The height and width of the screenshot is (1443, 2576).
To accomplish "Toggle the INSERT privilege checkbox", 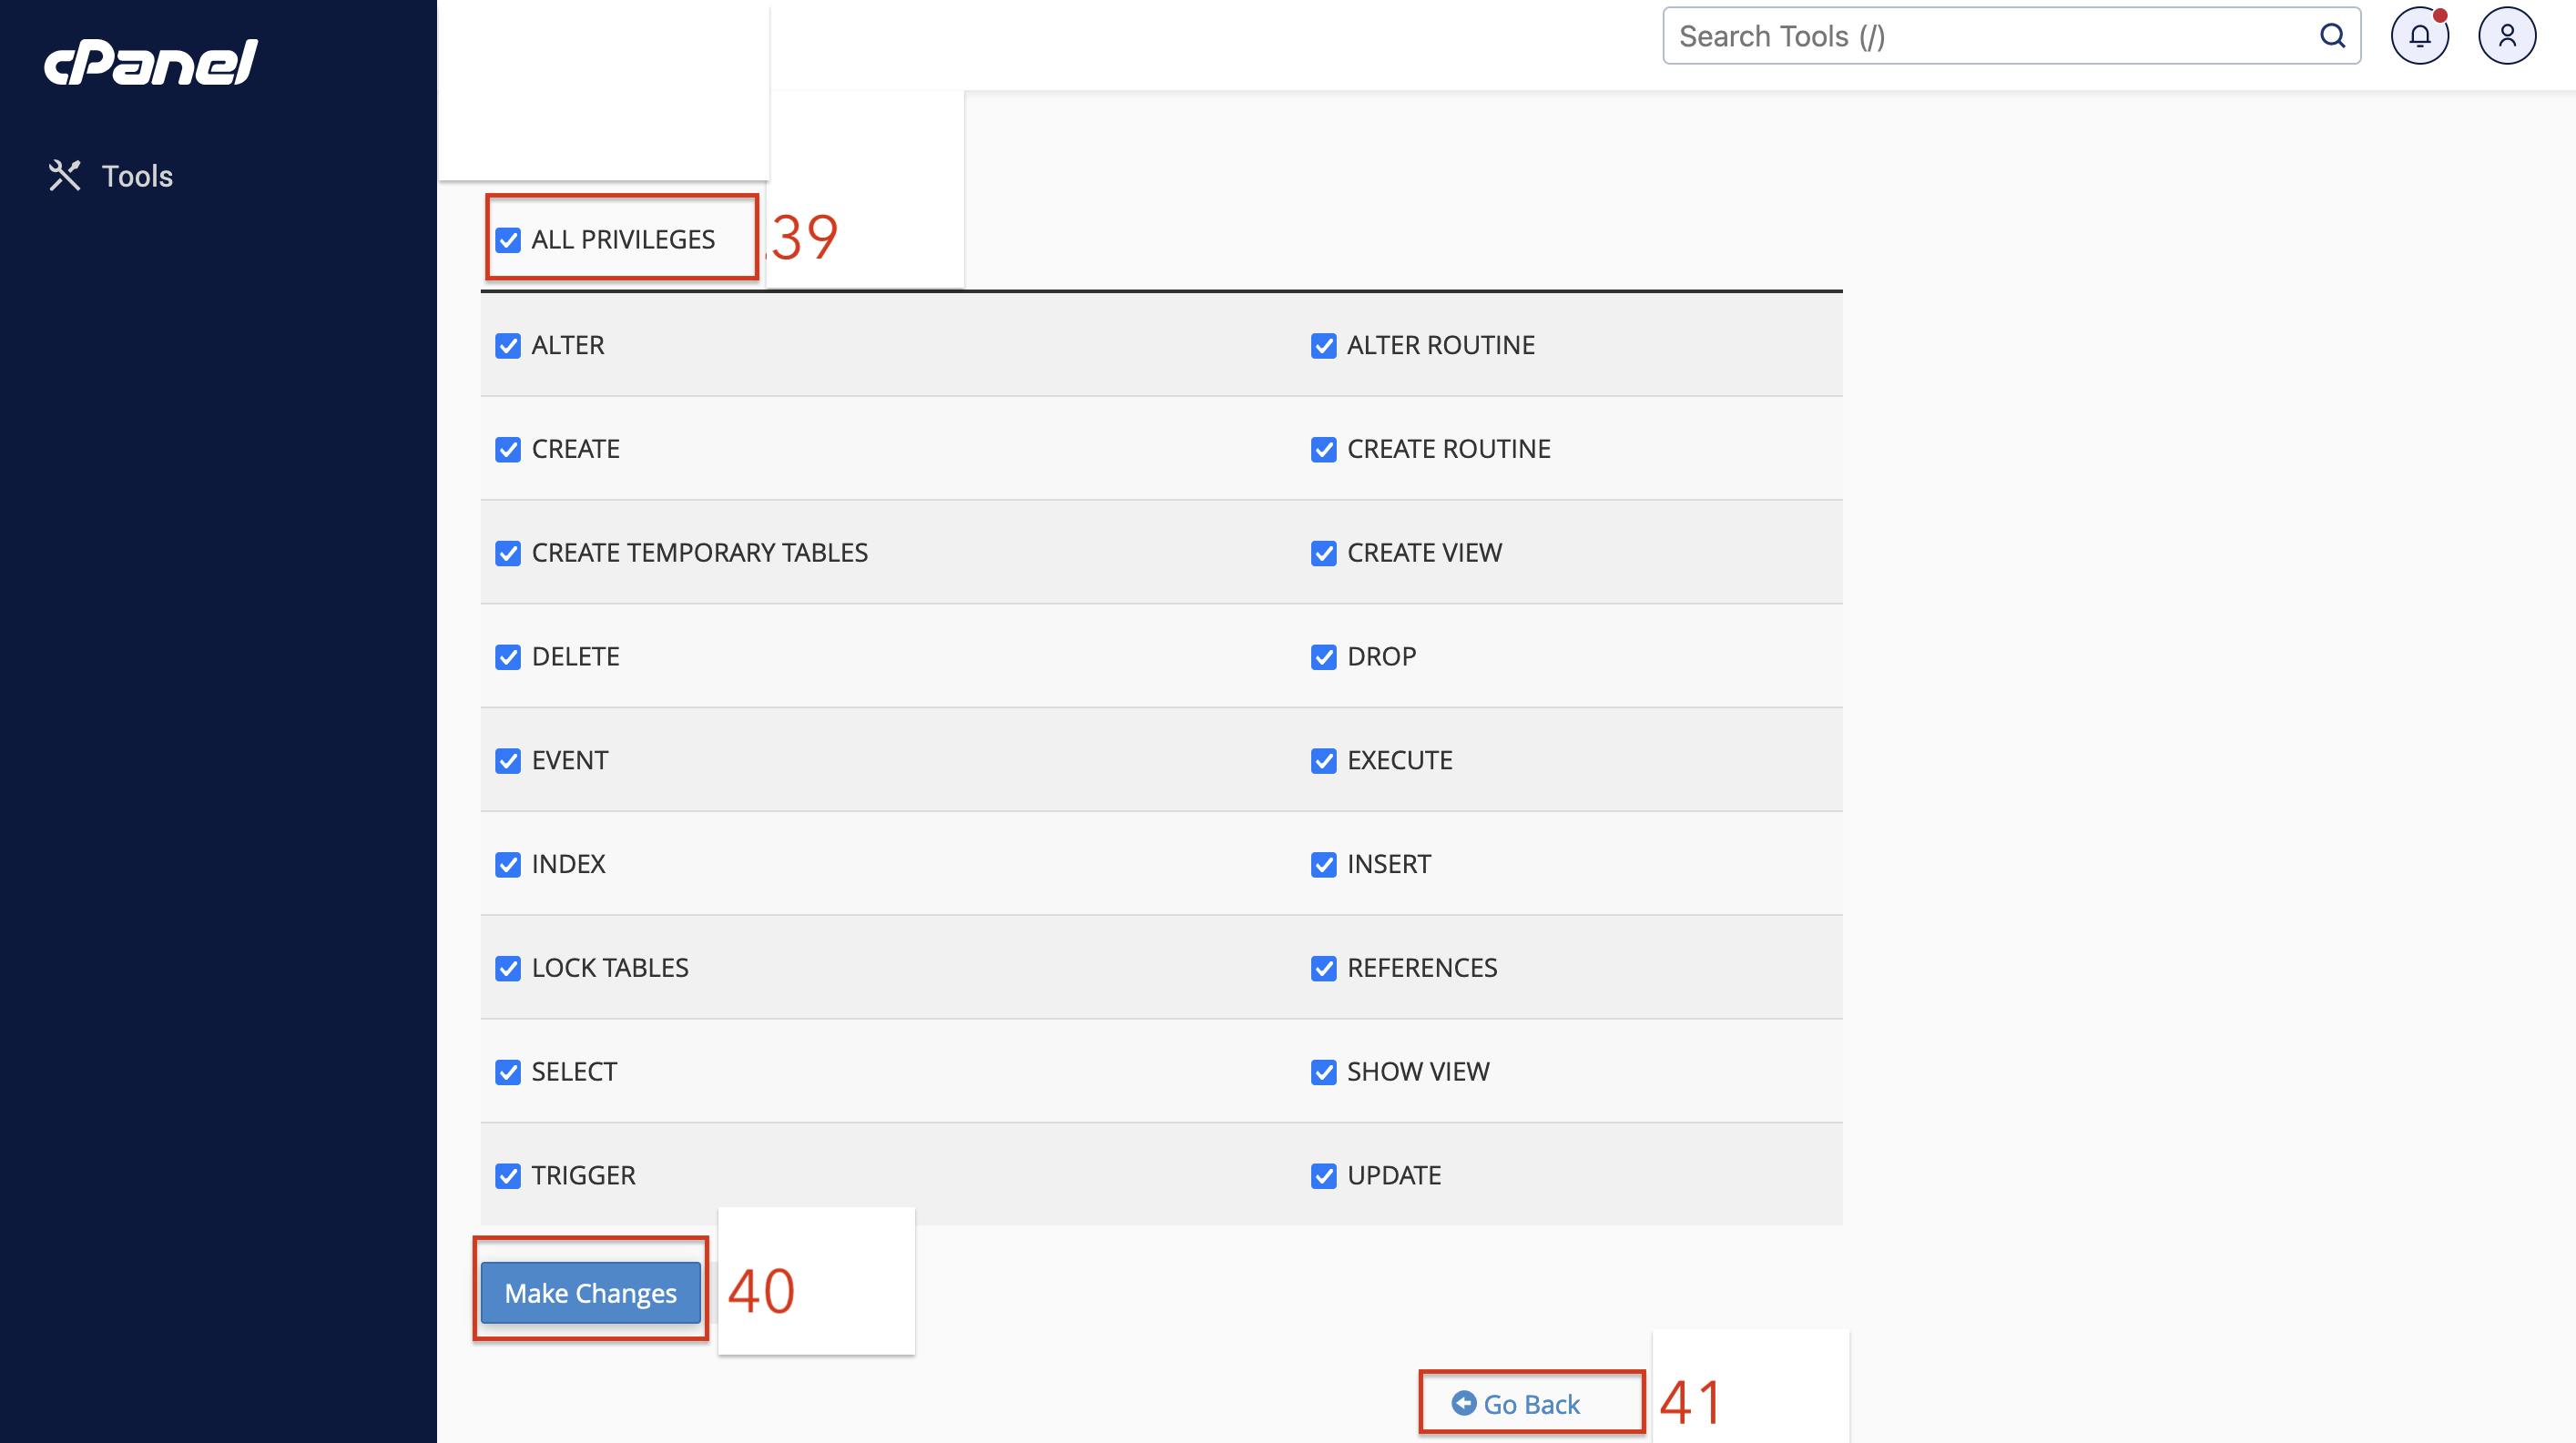I will click(1324, 865).
